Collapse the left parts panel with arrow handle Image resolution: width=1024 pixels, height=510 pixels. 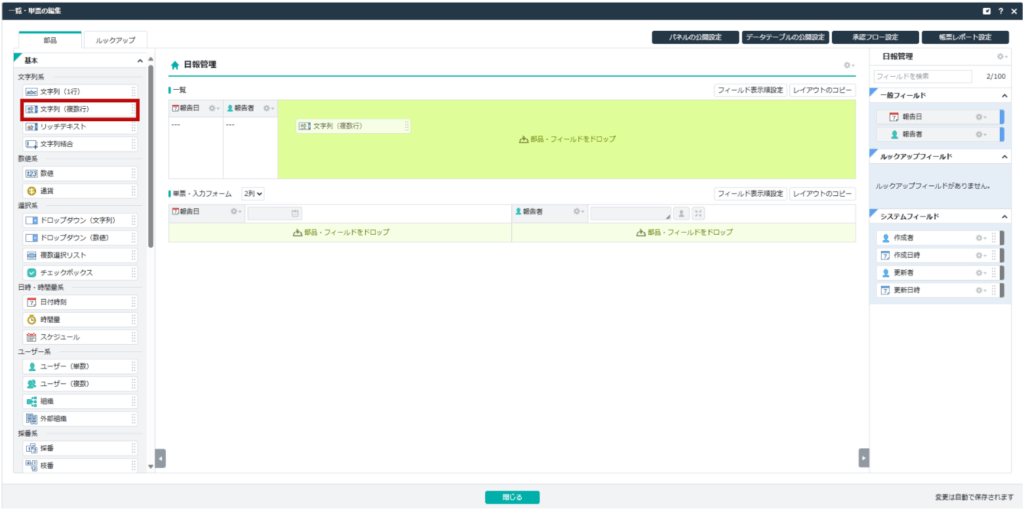tap(161, 457)
